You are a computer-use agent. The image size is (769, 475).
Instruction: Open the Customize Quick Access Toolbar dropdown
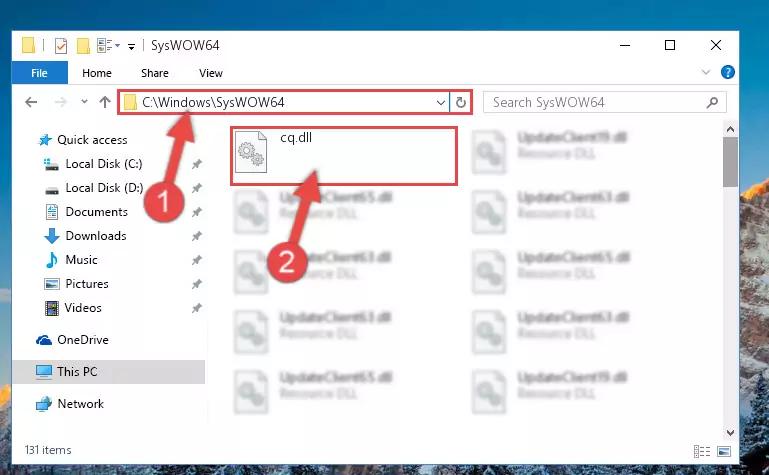(x=131, y=47)
